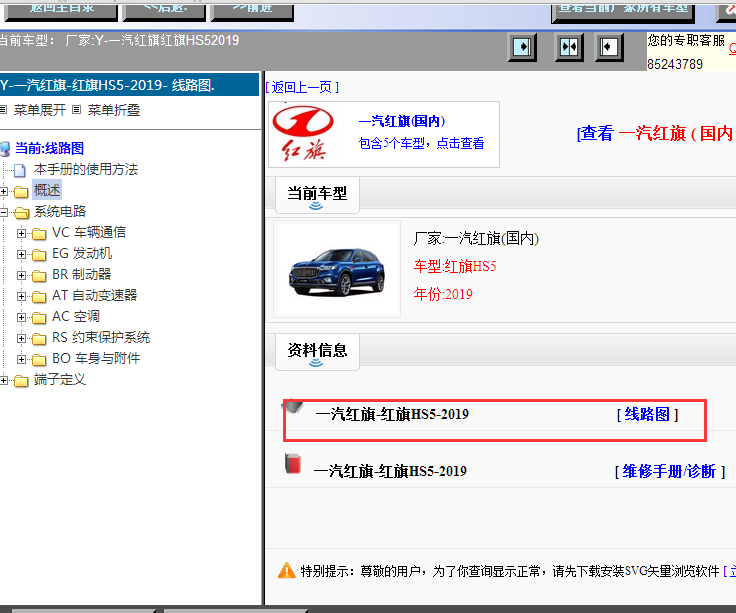Click the folder icon for RS 约束保护系统
The height and width of the screenshot is (613, 736).
[x=39, y=338]
